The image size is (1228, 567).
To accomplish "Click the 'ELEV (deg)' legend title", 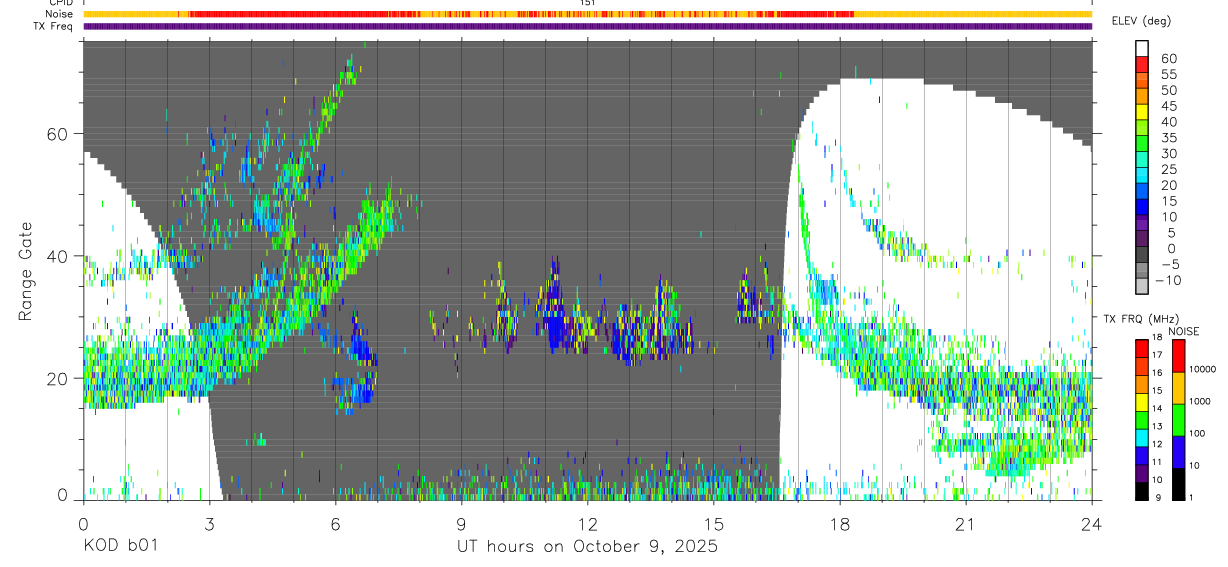I will [x=1140, y=21].
